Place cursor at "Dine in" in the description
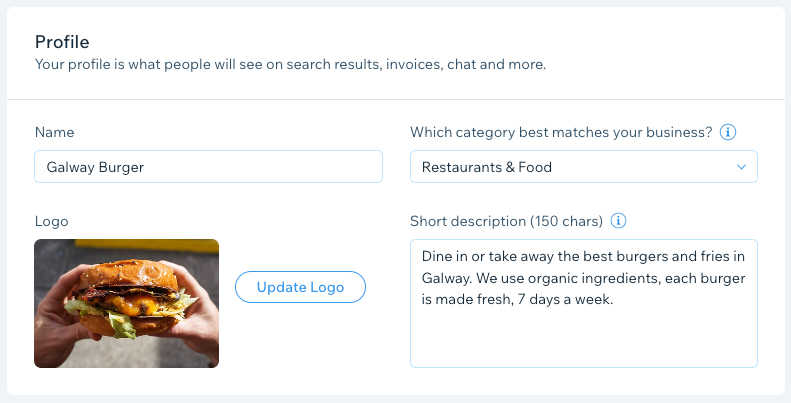791x403 pixels. point(437,256)
